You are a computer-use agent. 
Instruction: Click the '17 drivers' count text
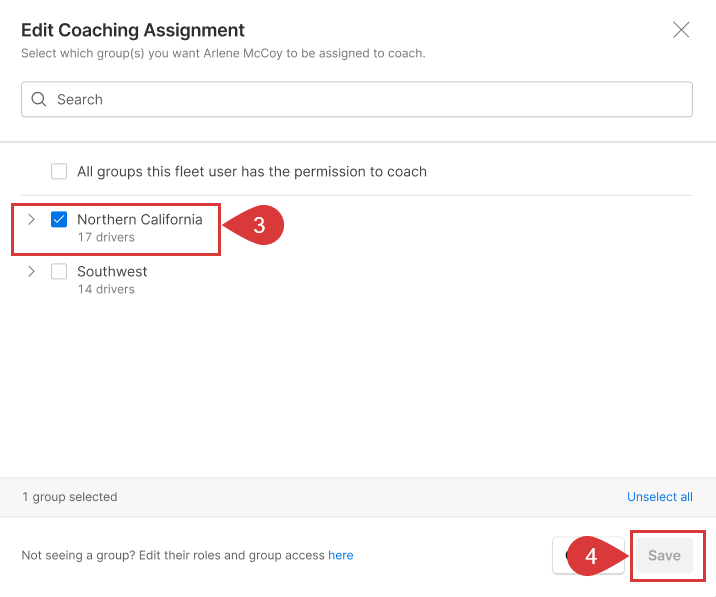point(106,238)
